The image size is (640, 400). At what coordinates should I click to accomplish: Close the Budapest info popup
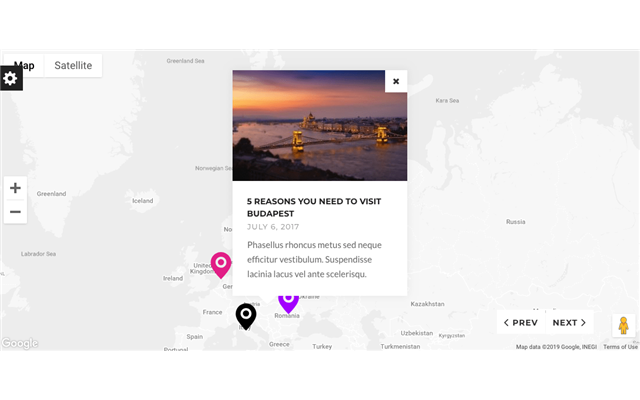(x=396, y=81)
